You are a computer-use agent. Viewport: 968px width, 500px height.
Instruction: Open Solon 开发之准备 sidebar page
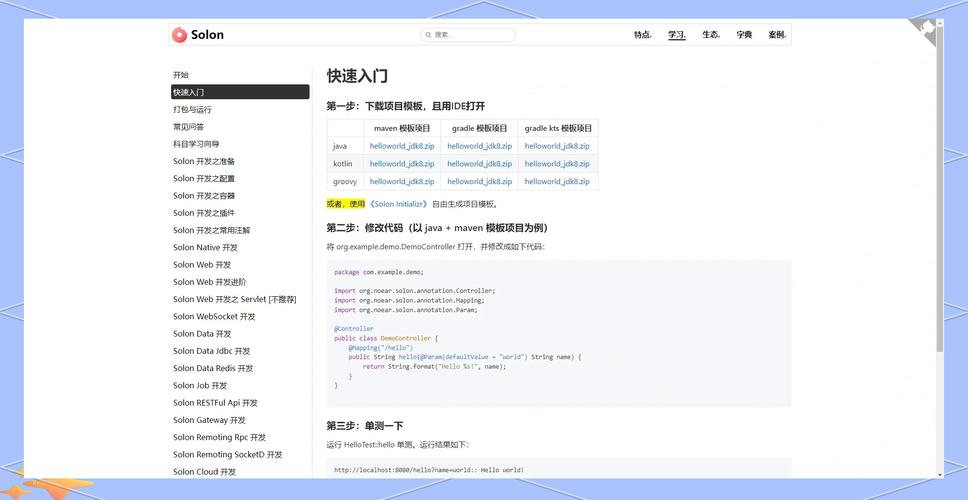pos(204,161)
